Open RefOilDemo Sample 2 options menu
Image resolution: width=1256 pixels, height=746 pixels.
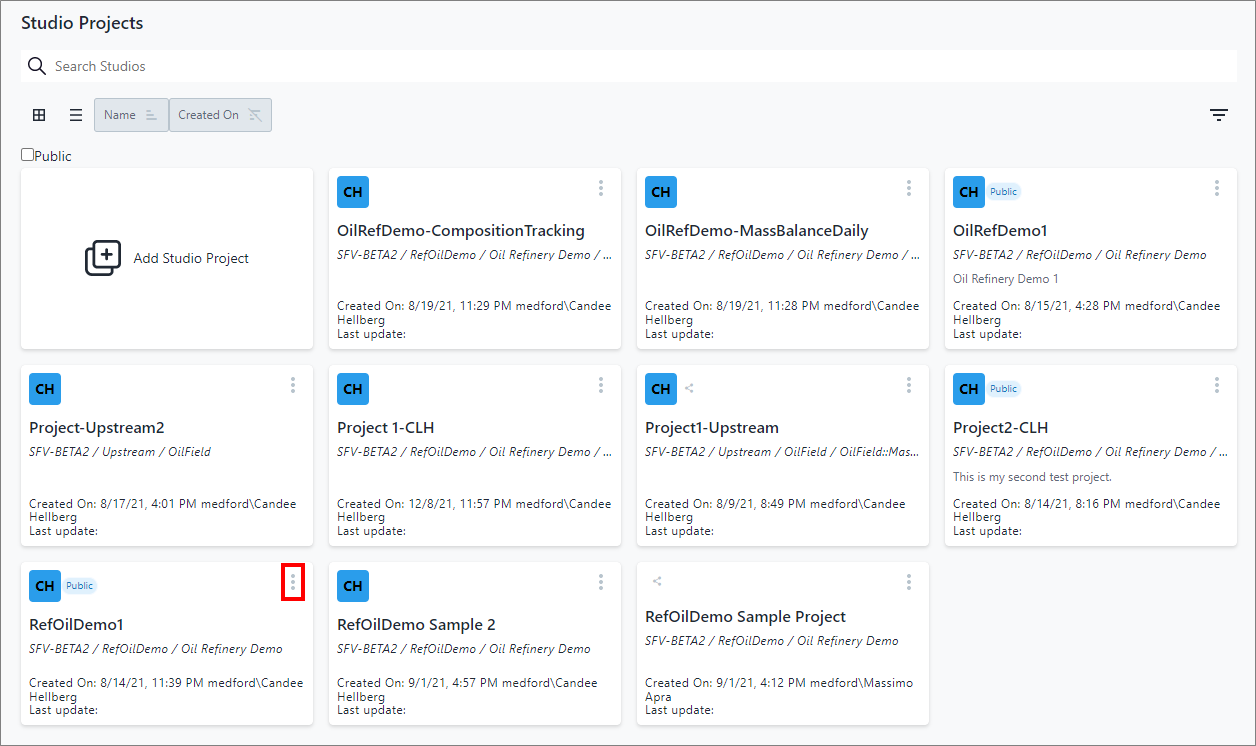601,582
